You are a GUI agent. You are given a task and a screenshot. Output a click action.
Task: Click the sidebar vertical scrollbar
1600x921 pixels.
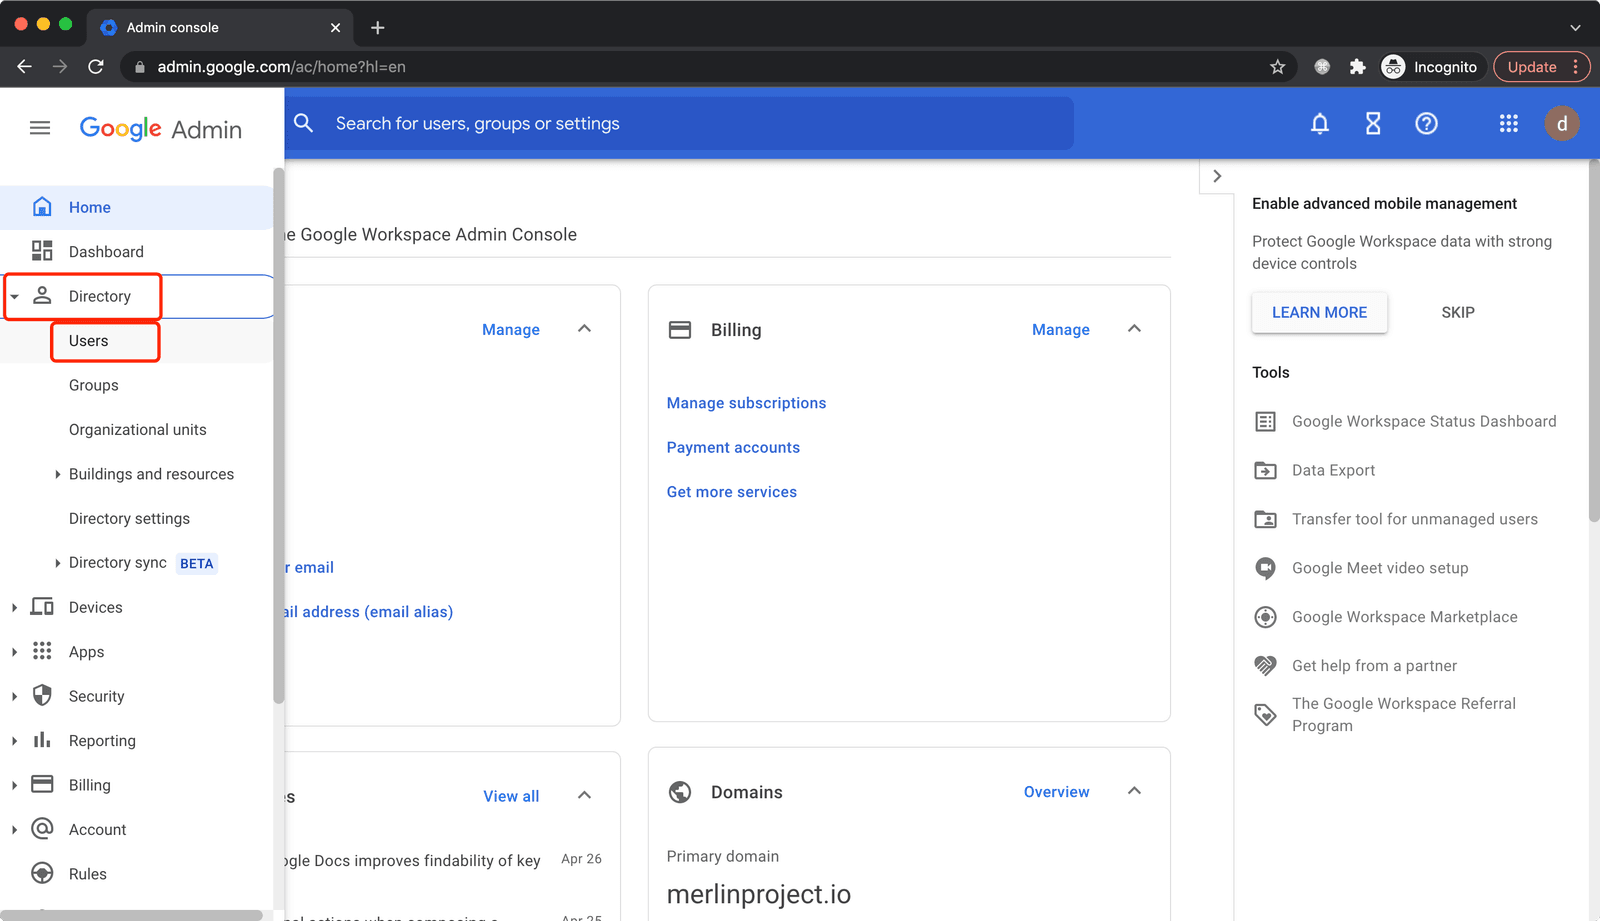(x=278, y=435)
